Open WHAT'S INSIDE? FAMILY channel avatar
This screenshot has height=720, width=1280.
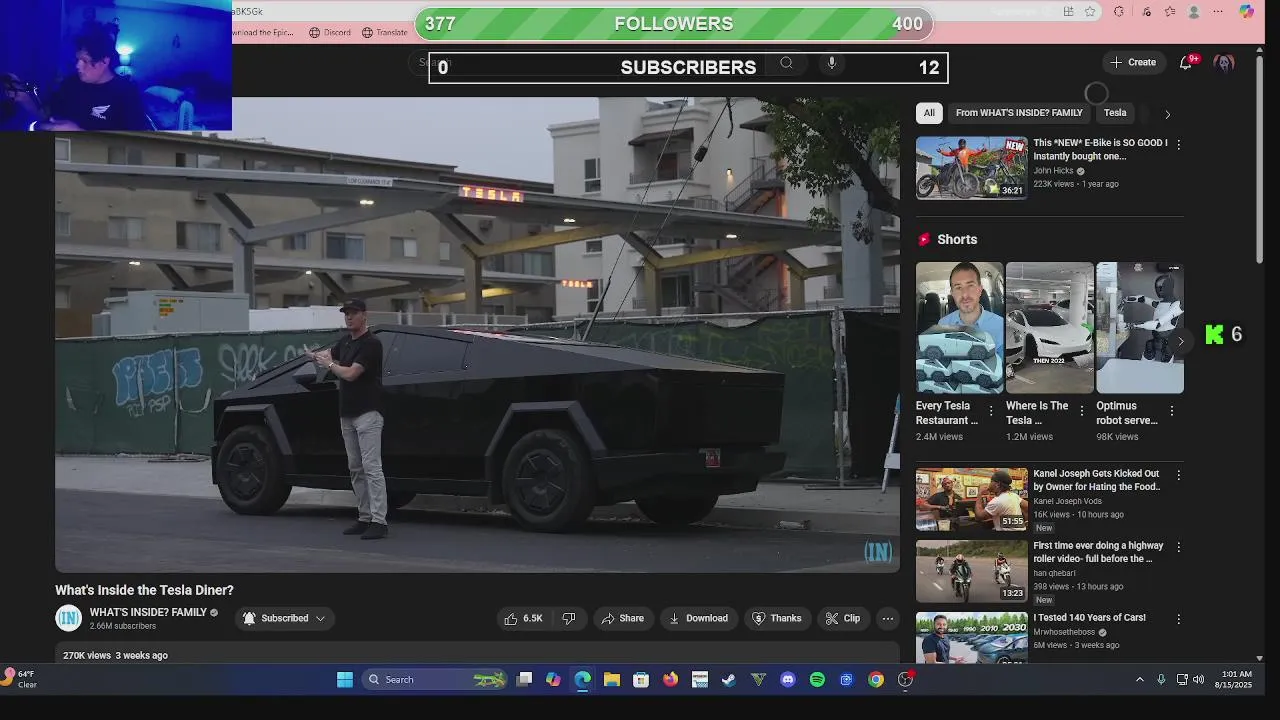68,618
